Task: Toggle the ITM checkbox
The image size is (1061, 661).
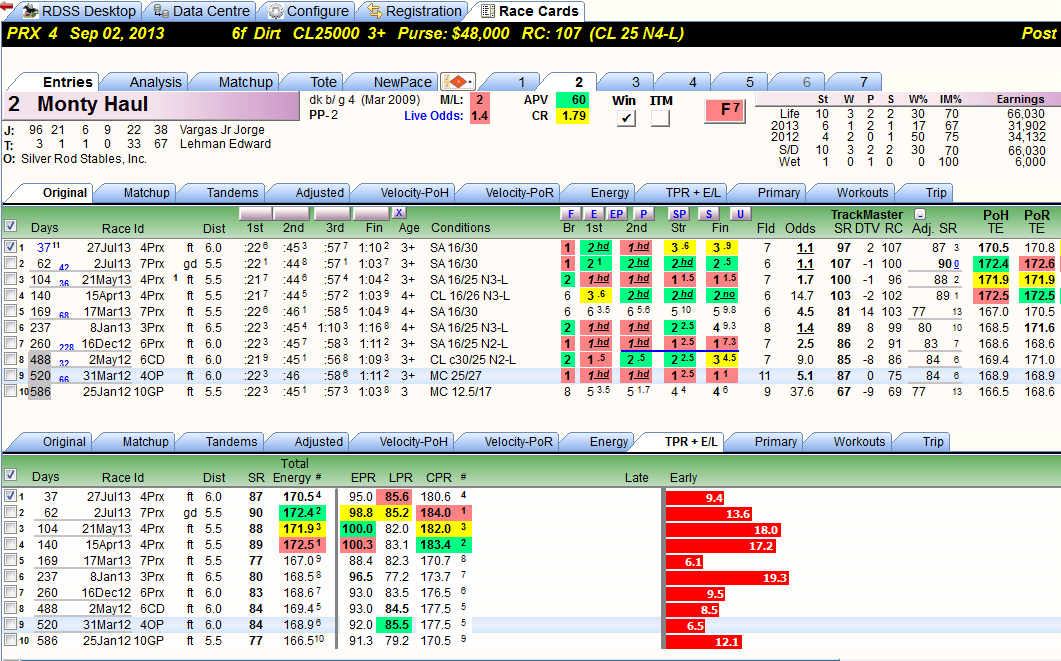Action: pos(660,118)
